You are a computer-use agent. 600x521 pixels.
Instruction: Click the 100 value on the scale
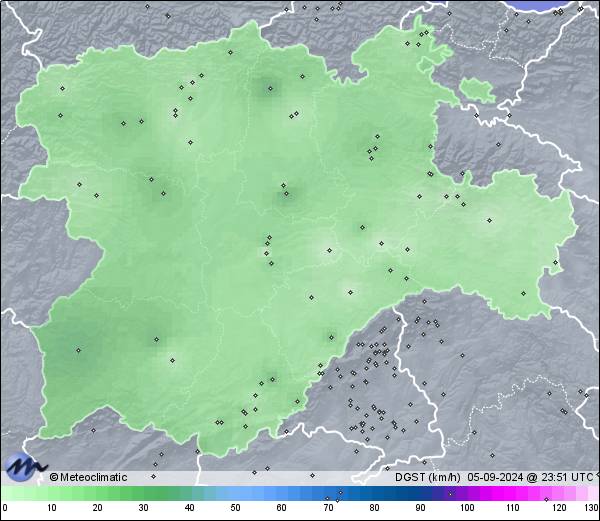[467, 508]
